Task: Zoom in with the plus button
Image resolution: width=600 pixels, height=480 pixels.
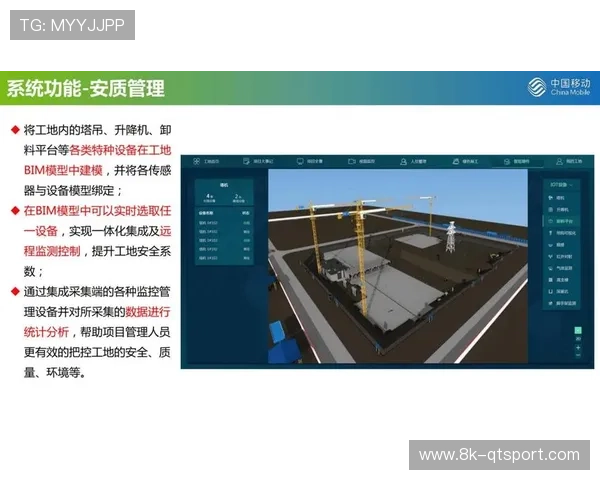Action: [x=578, y=348]
